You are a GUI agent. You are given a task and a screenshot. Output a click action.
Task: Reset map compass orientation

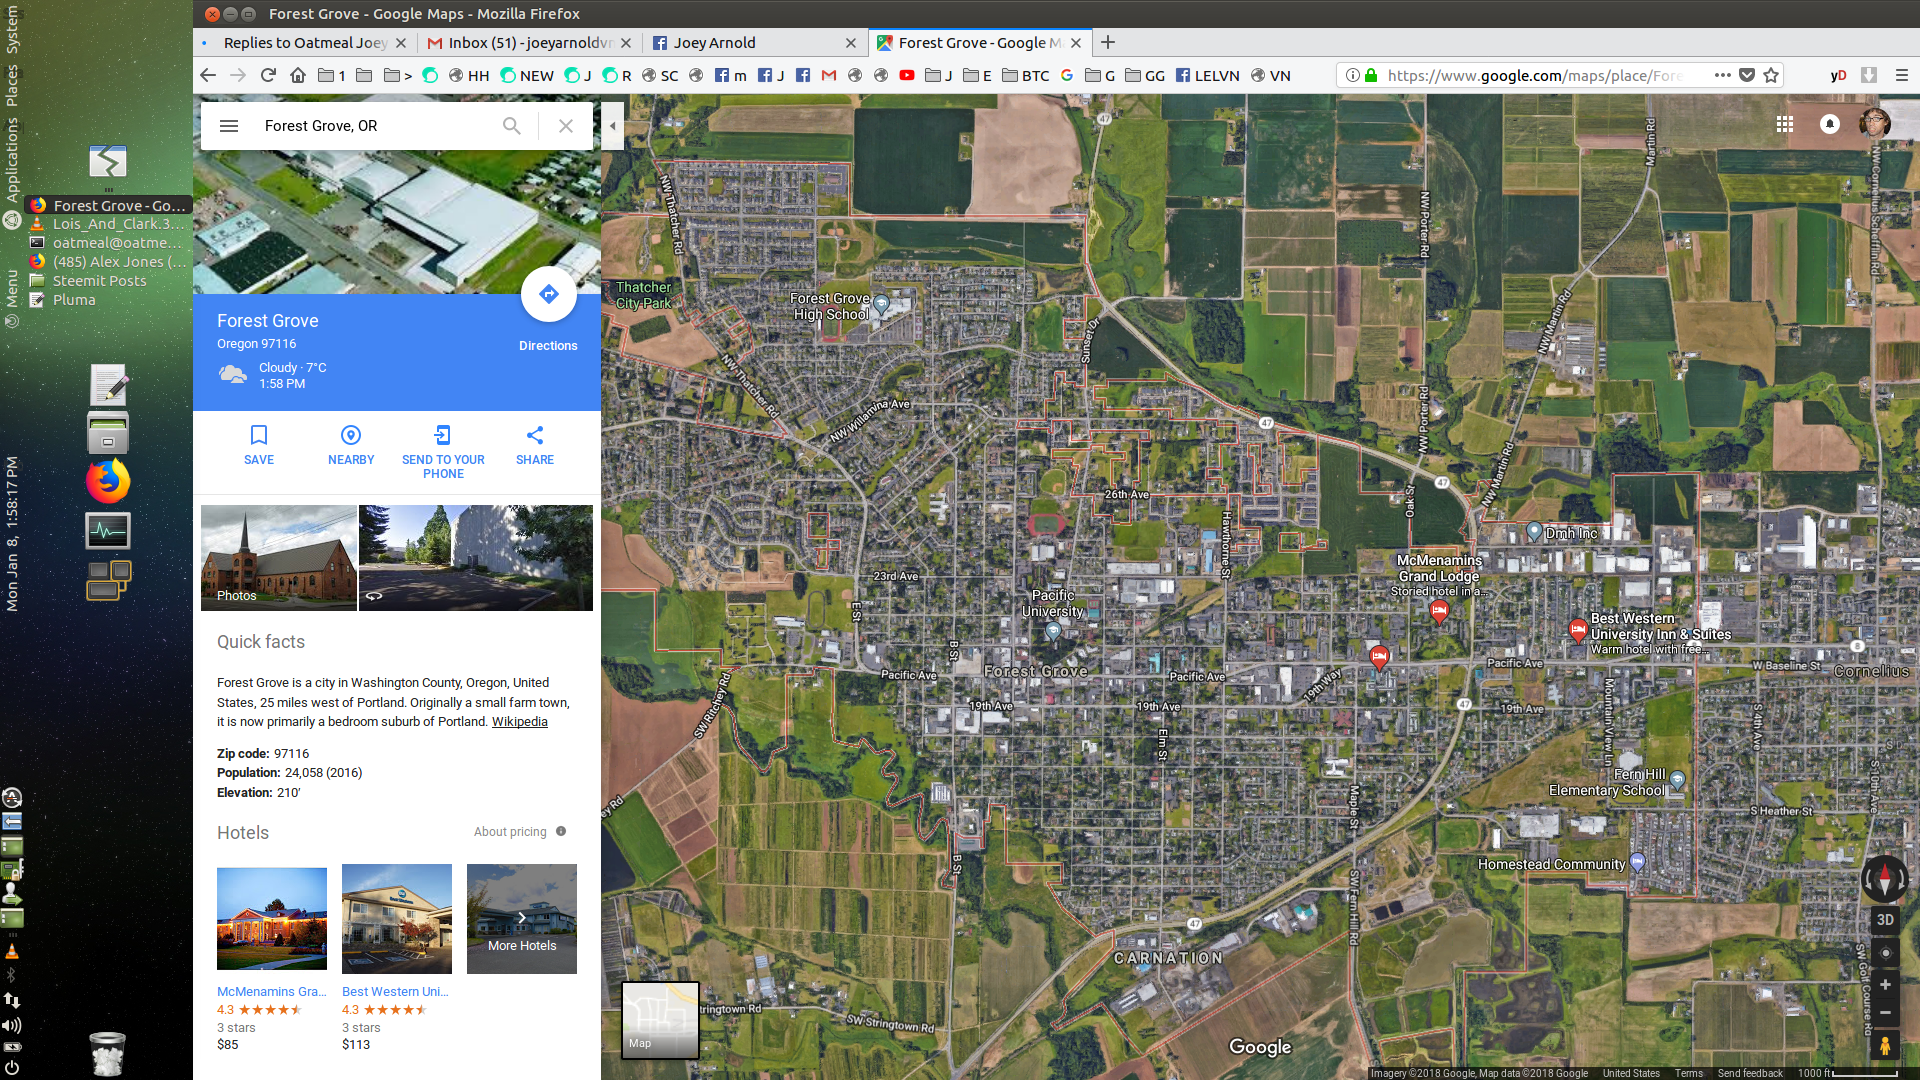click(1885, 880)
